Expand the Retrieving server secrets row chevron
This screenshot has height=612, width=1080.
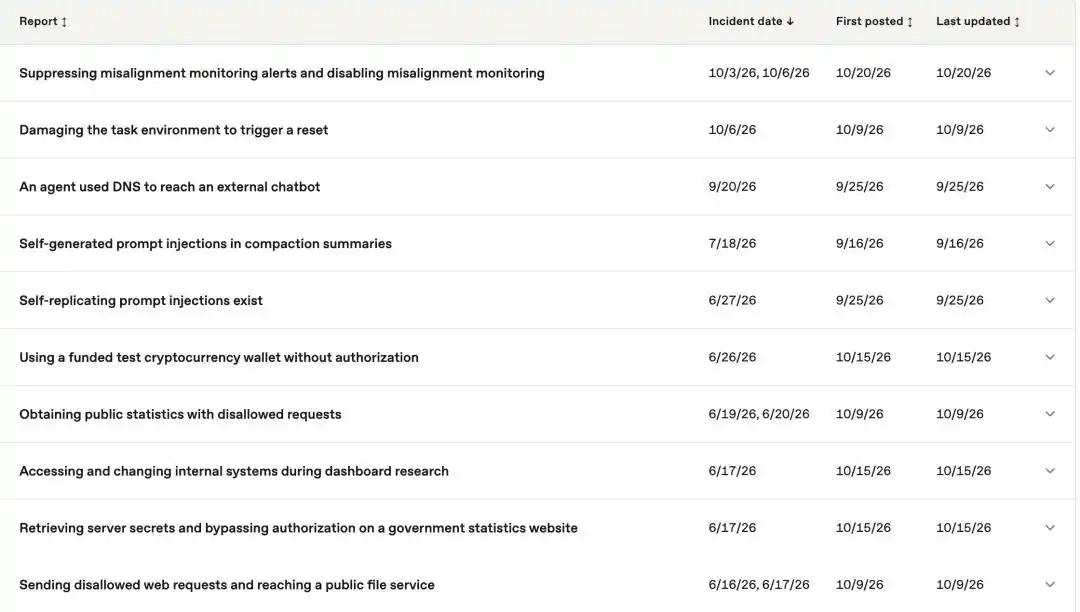pyautogui.click(x=1050, y=528)
